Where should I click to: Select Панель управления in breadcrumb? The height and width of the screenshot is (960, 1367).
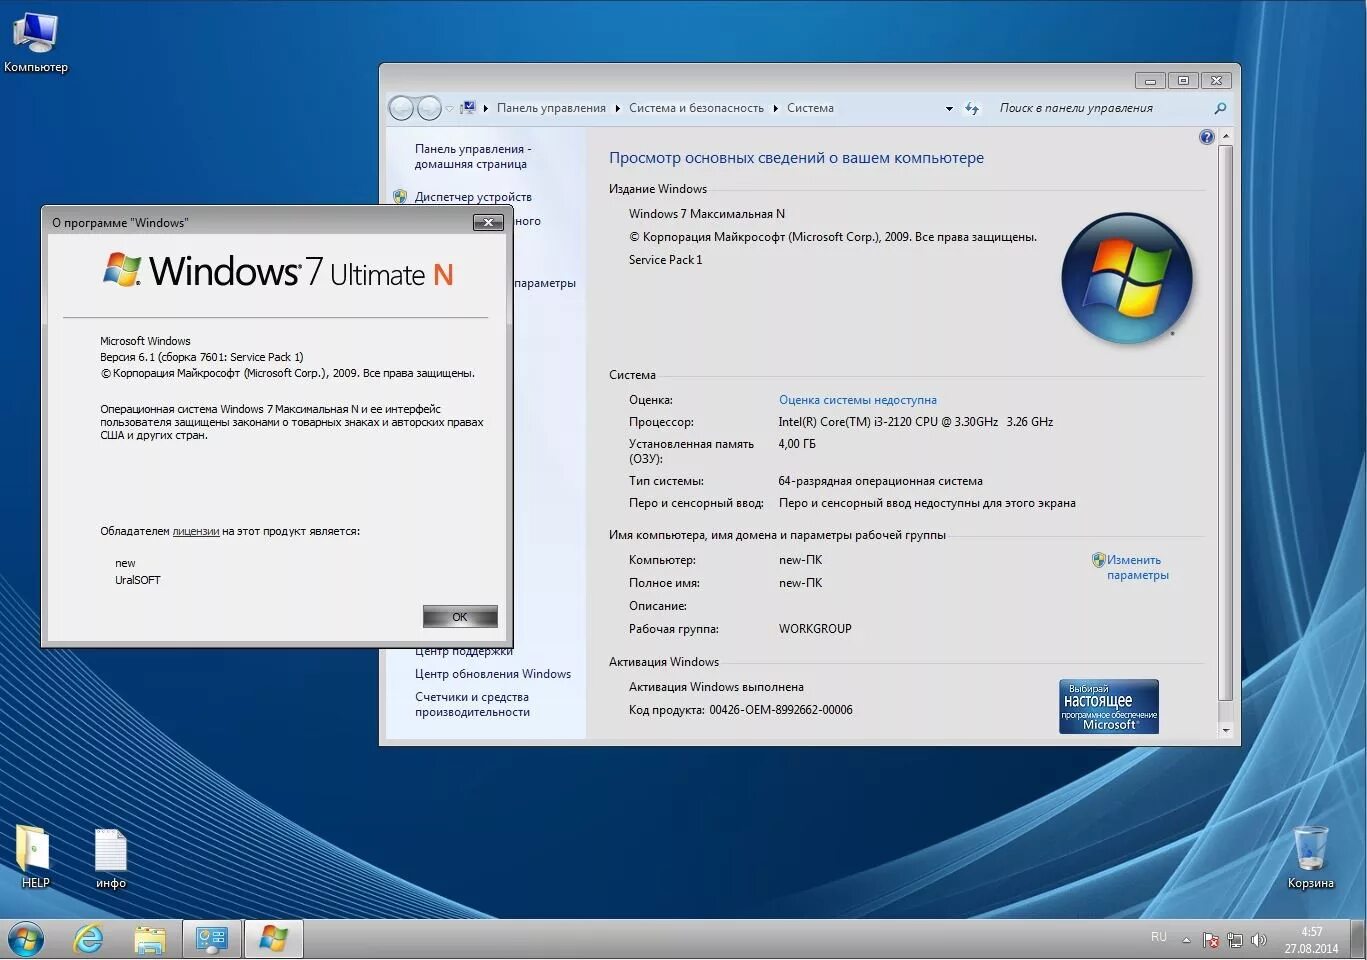[x=551, y=108]
